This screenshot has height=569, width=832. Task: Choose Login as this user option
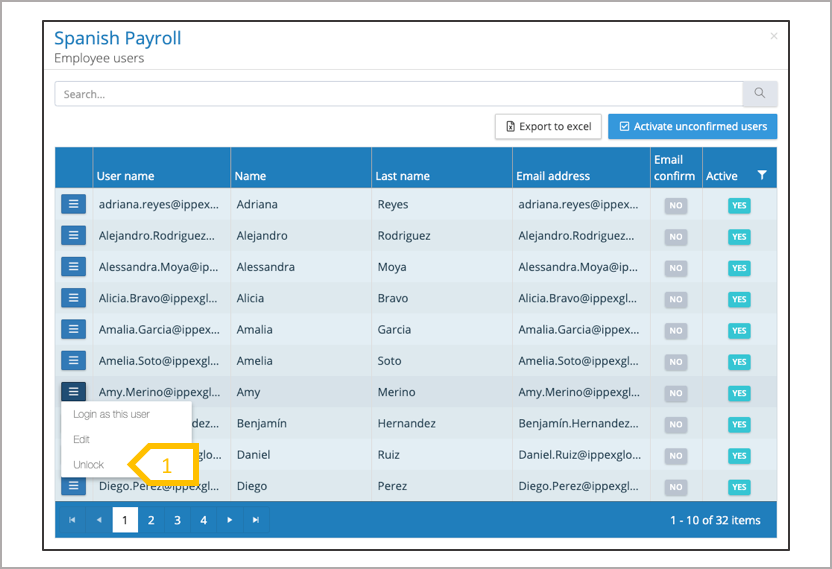coord(111,415)
